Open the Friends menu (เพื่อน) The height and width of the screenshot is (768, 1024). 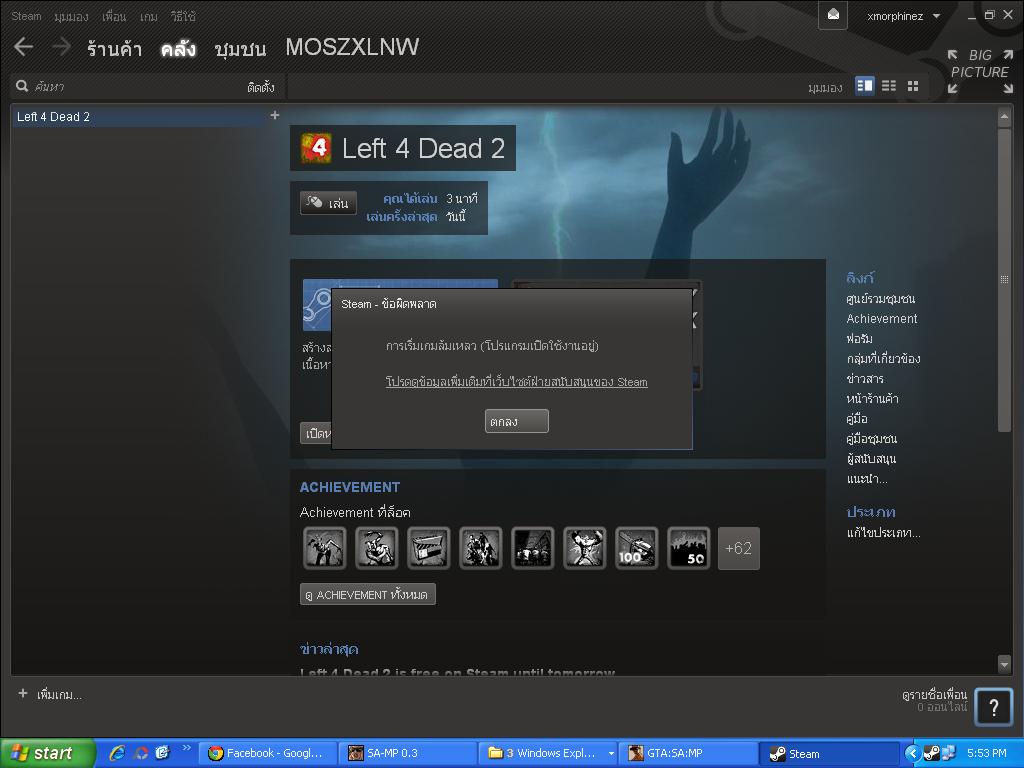(x=114, y=16)
